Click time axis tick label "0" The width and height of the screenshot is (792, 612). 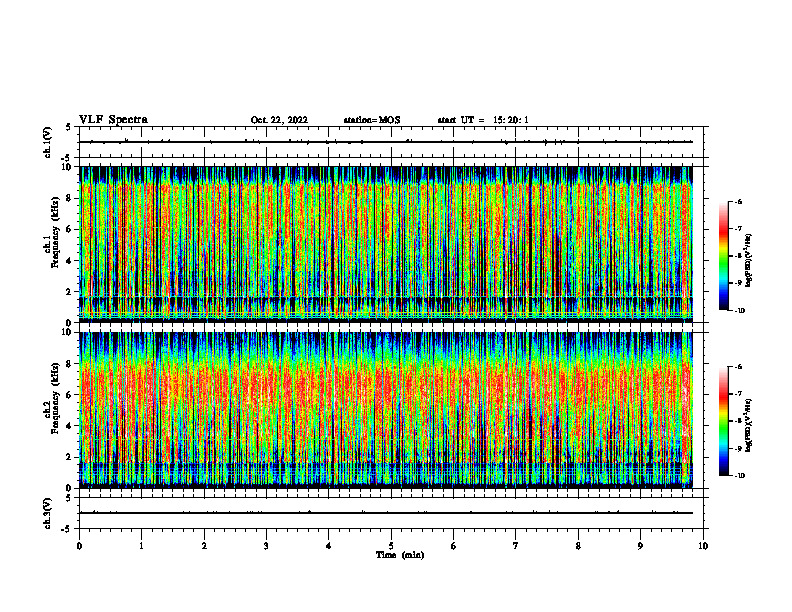tap(79, 546)
